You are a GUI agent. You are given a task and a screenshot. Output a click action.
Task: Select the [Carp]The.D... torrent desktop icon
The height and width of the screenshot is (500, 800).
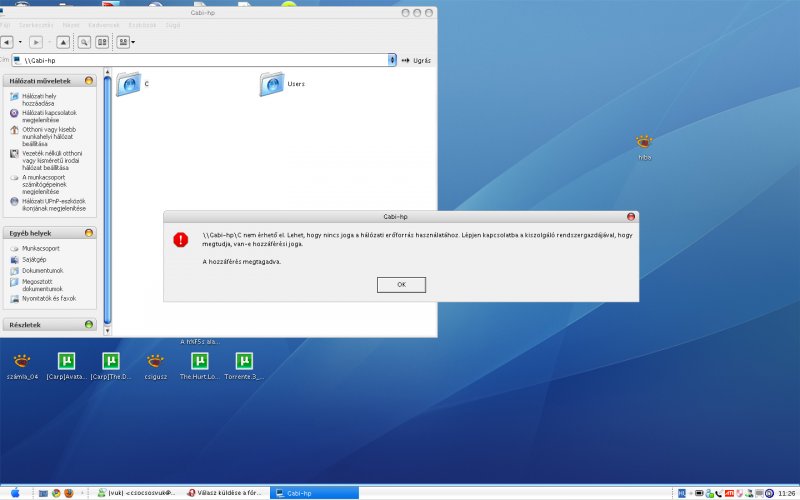coord(111,361)
